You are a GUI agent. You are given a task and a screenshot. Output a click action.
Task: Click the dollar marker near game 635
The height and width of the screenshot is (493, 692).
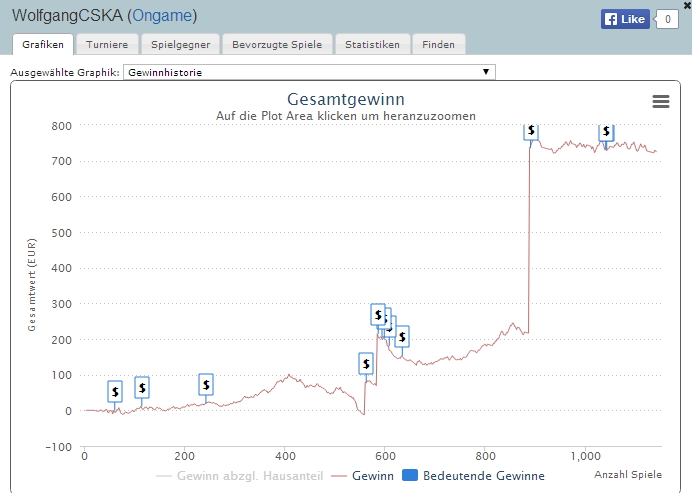pyautogui.click(x=402, y=337)
